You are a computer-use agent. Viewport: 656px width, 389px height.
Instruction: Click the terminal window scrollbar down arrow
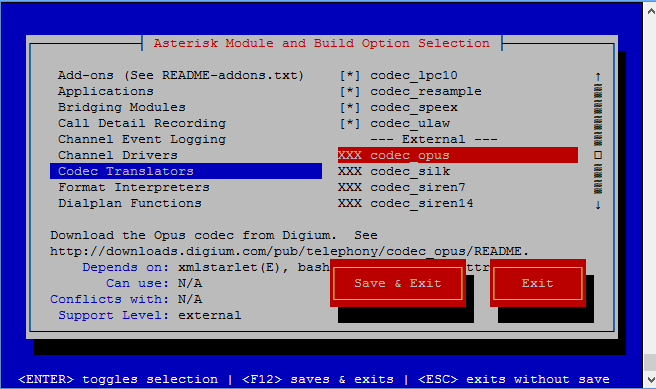[651, 380]
